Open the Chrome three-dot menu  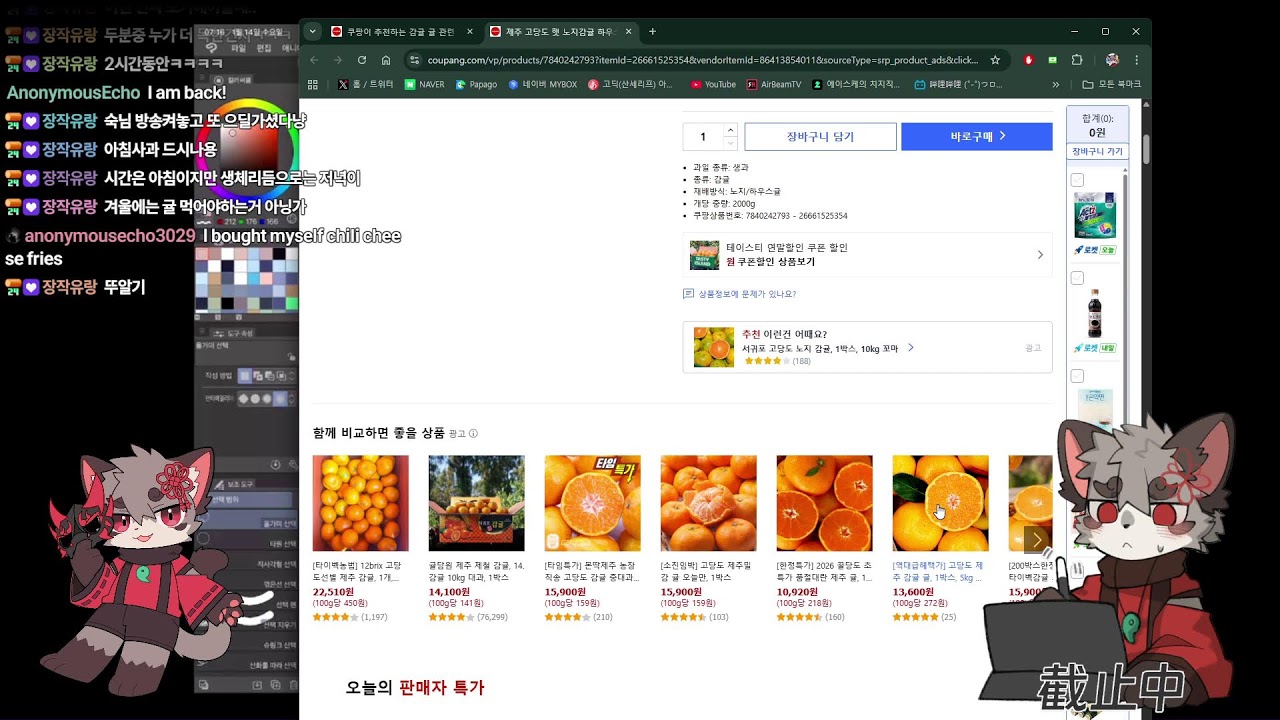(1136, 60)
